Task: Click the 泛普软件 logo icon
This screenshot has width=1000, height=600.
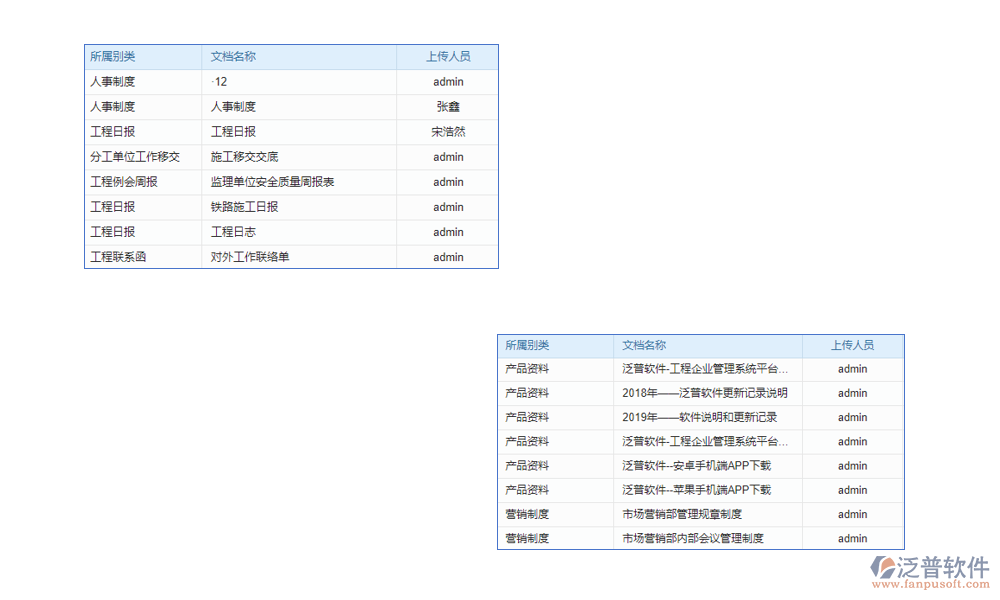Action: click(x=884, y=567)
